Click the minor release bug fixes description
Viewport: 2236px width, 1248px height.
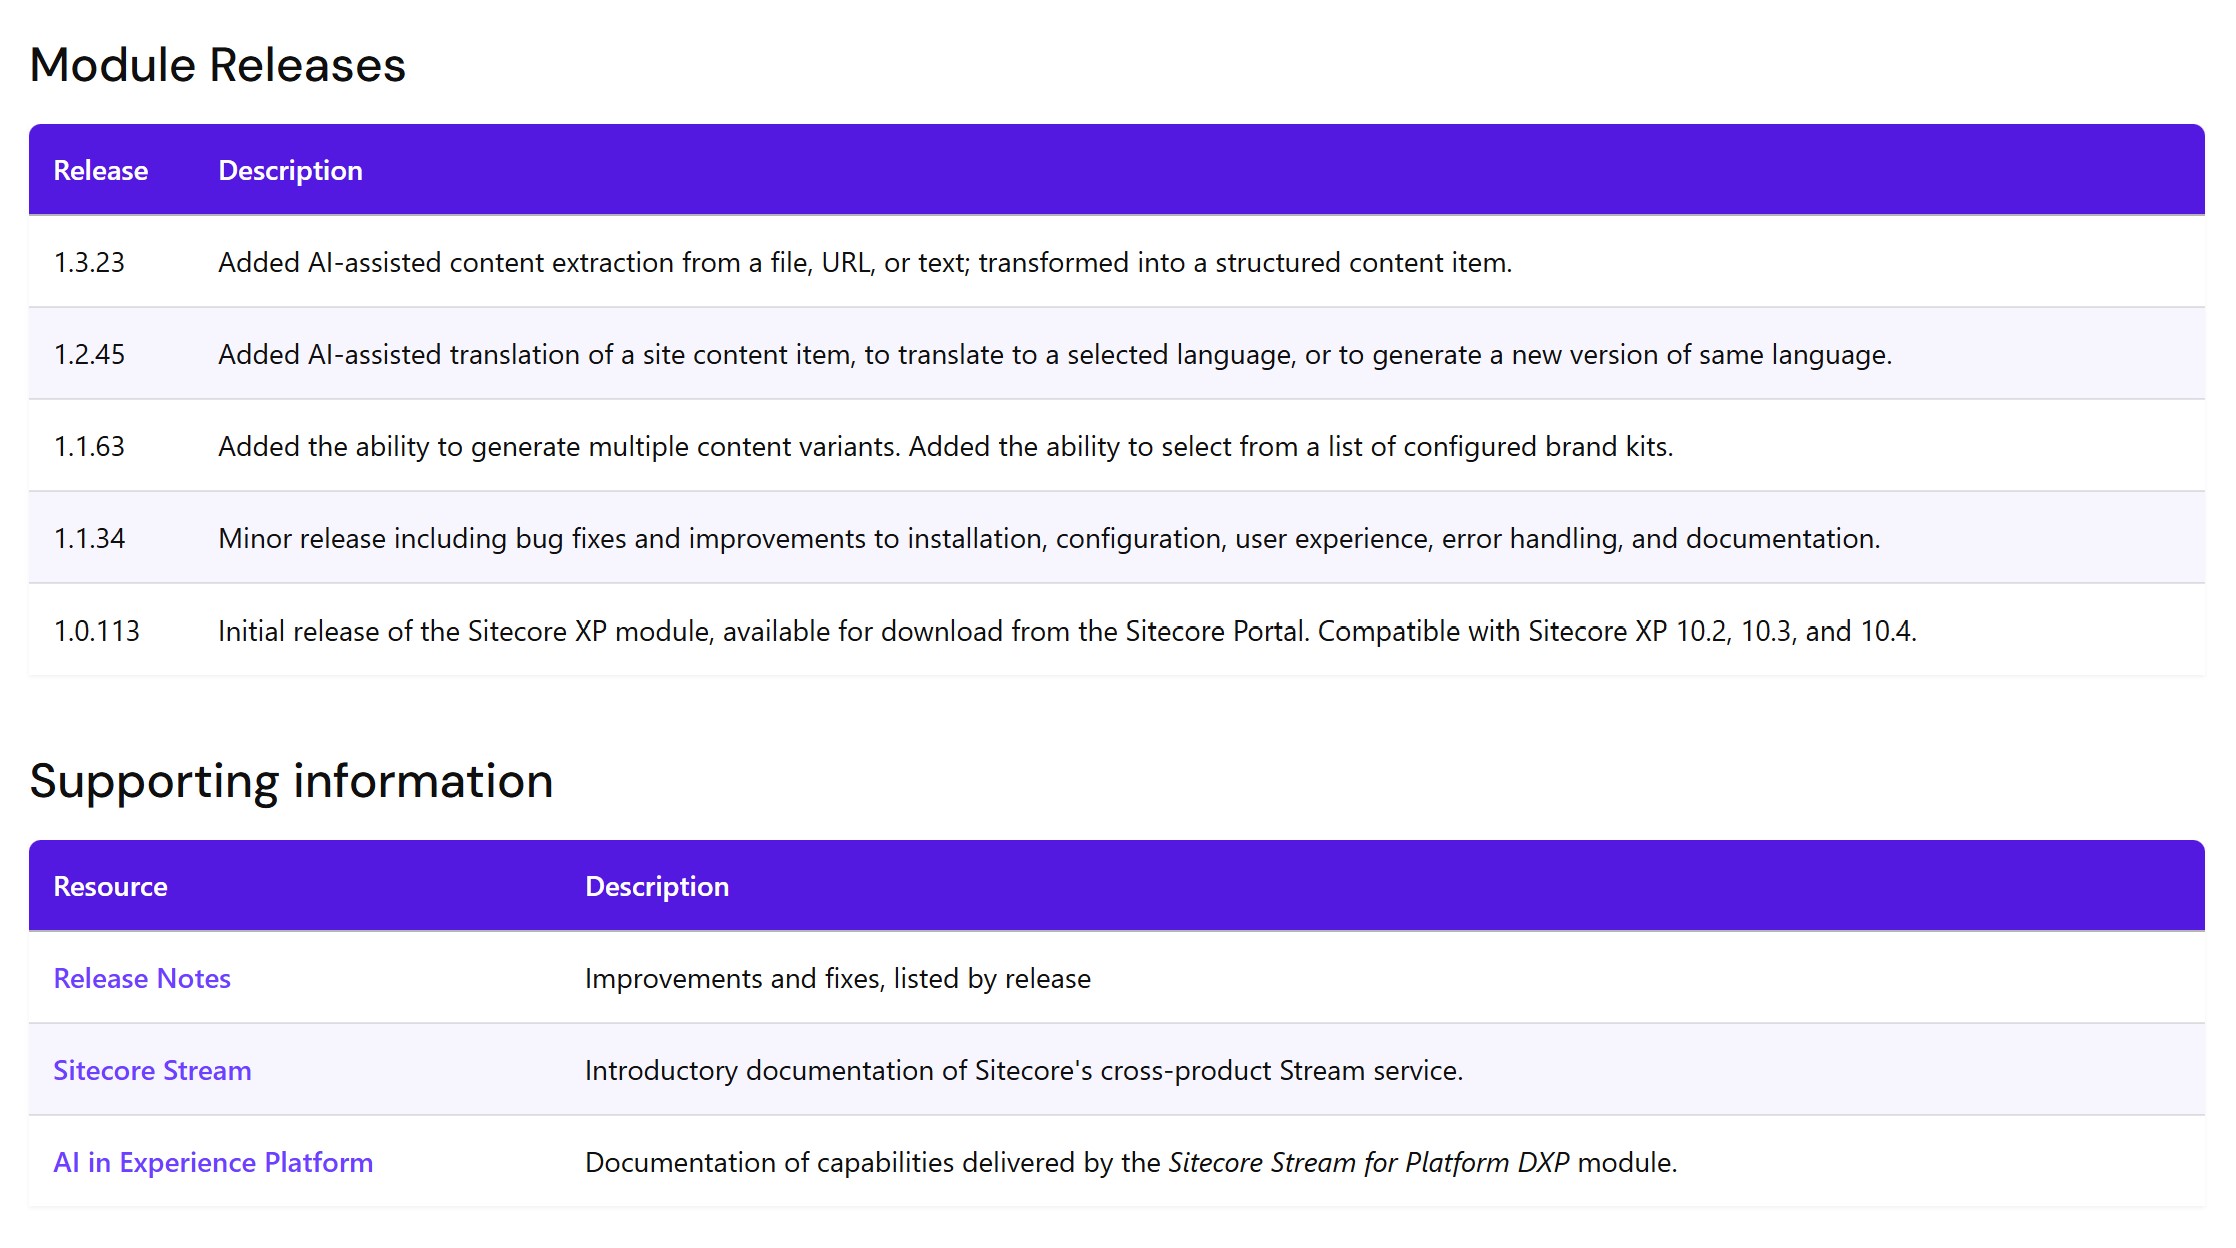(1049, 539)
